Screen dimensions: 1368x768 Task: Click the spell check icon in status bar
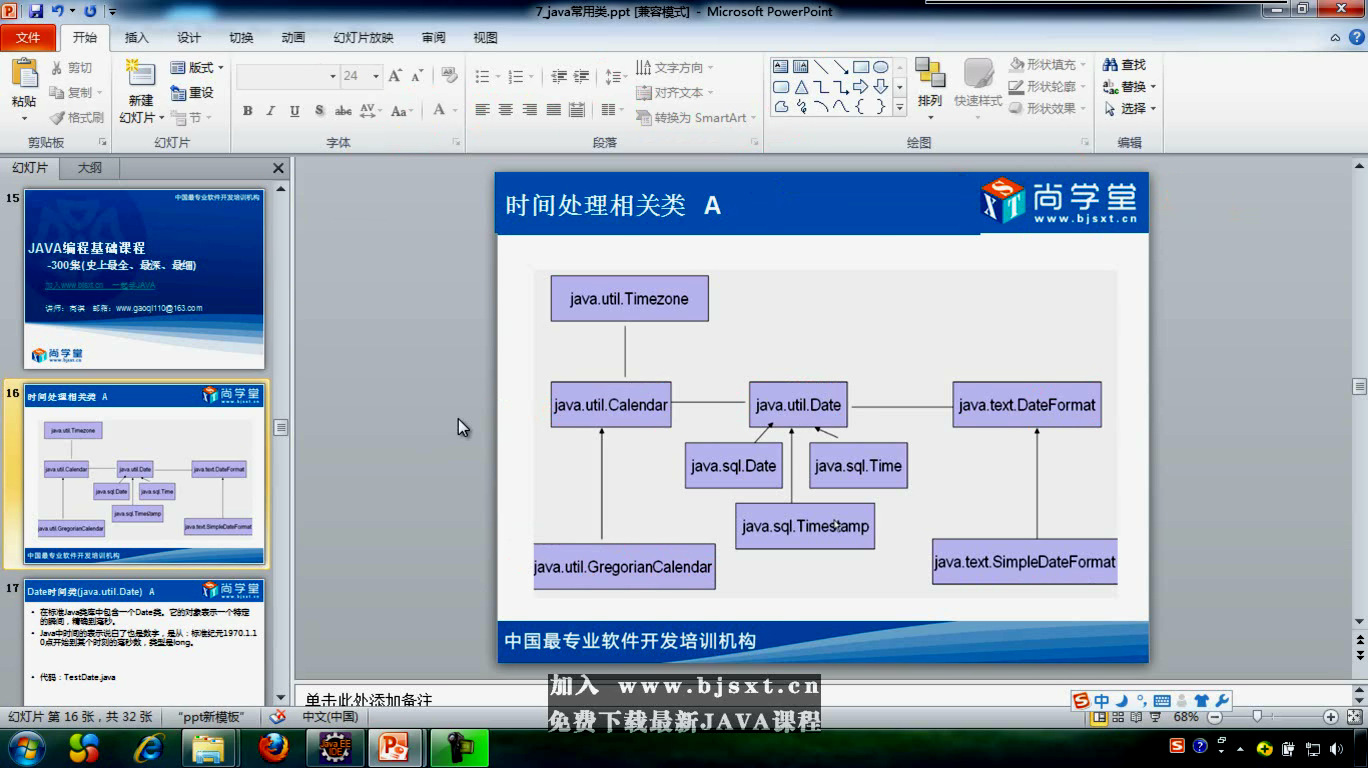tap(277, 717)
